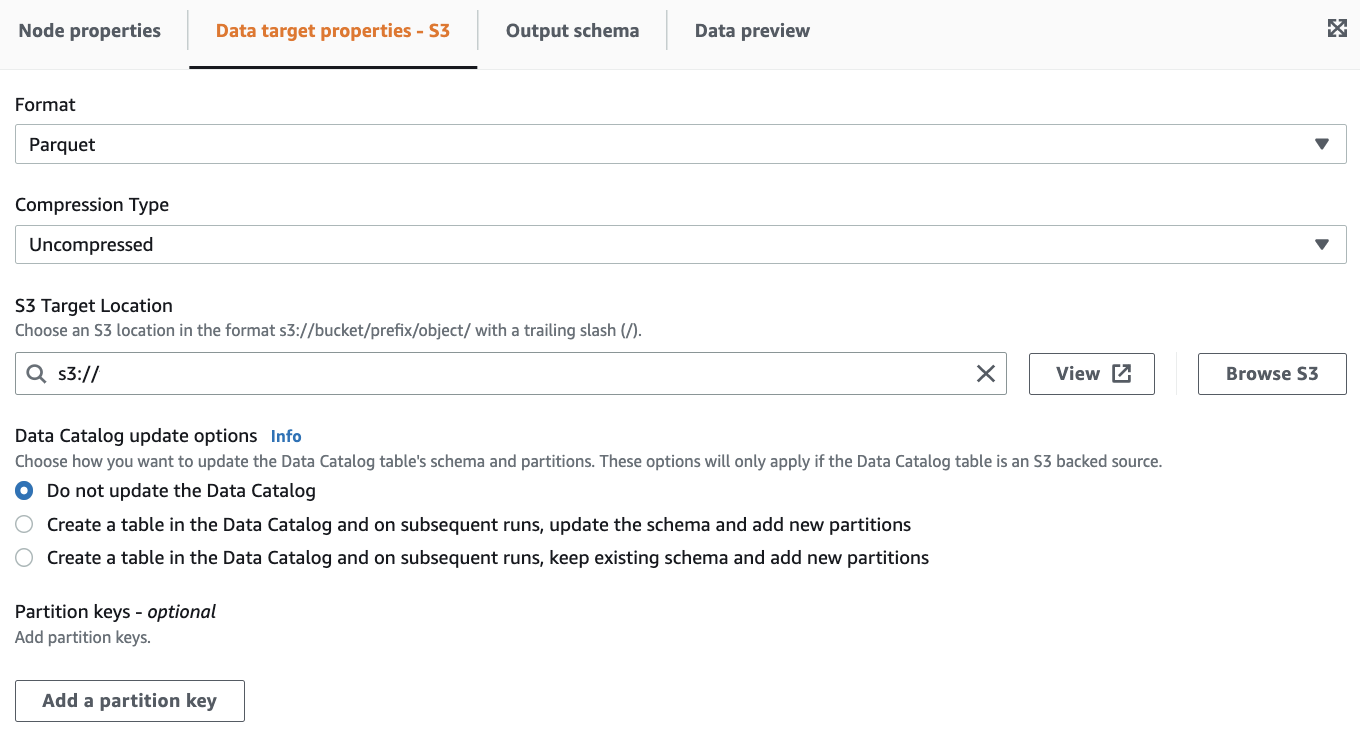Open the Info link for Data Catalog options
1360x734 pixels.
coord(286,436)
